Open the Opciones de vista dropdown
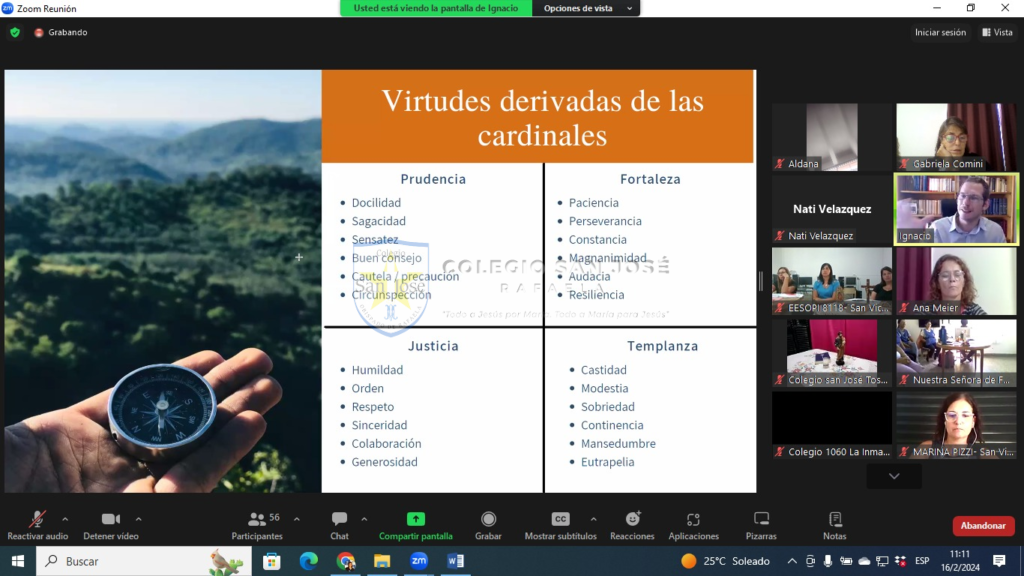This screenshot has height=576, width=1024. pos(587,8)
